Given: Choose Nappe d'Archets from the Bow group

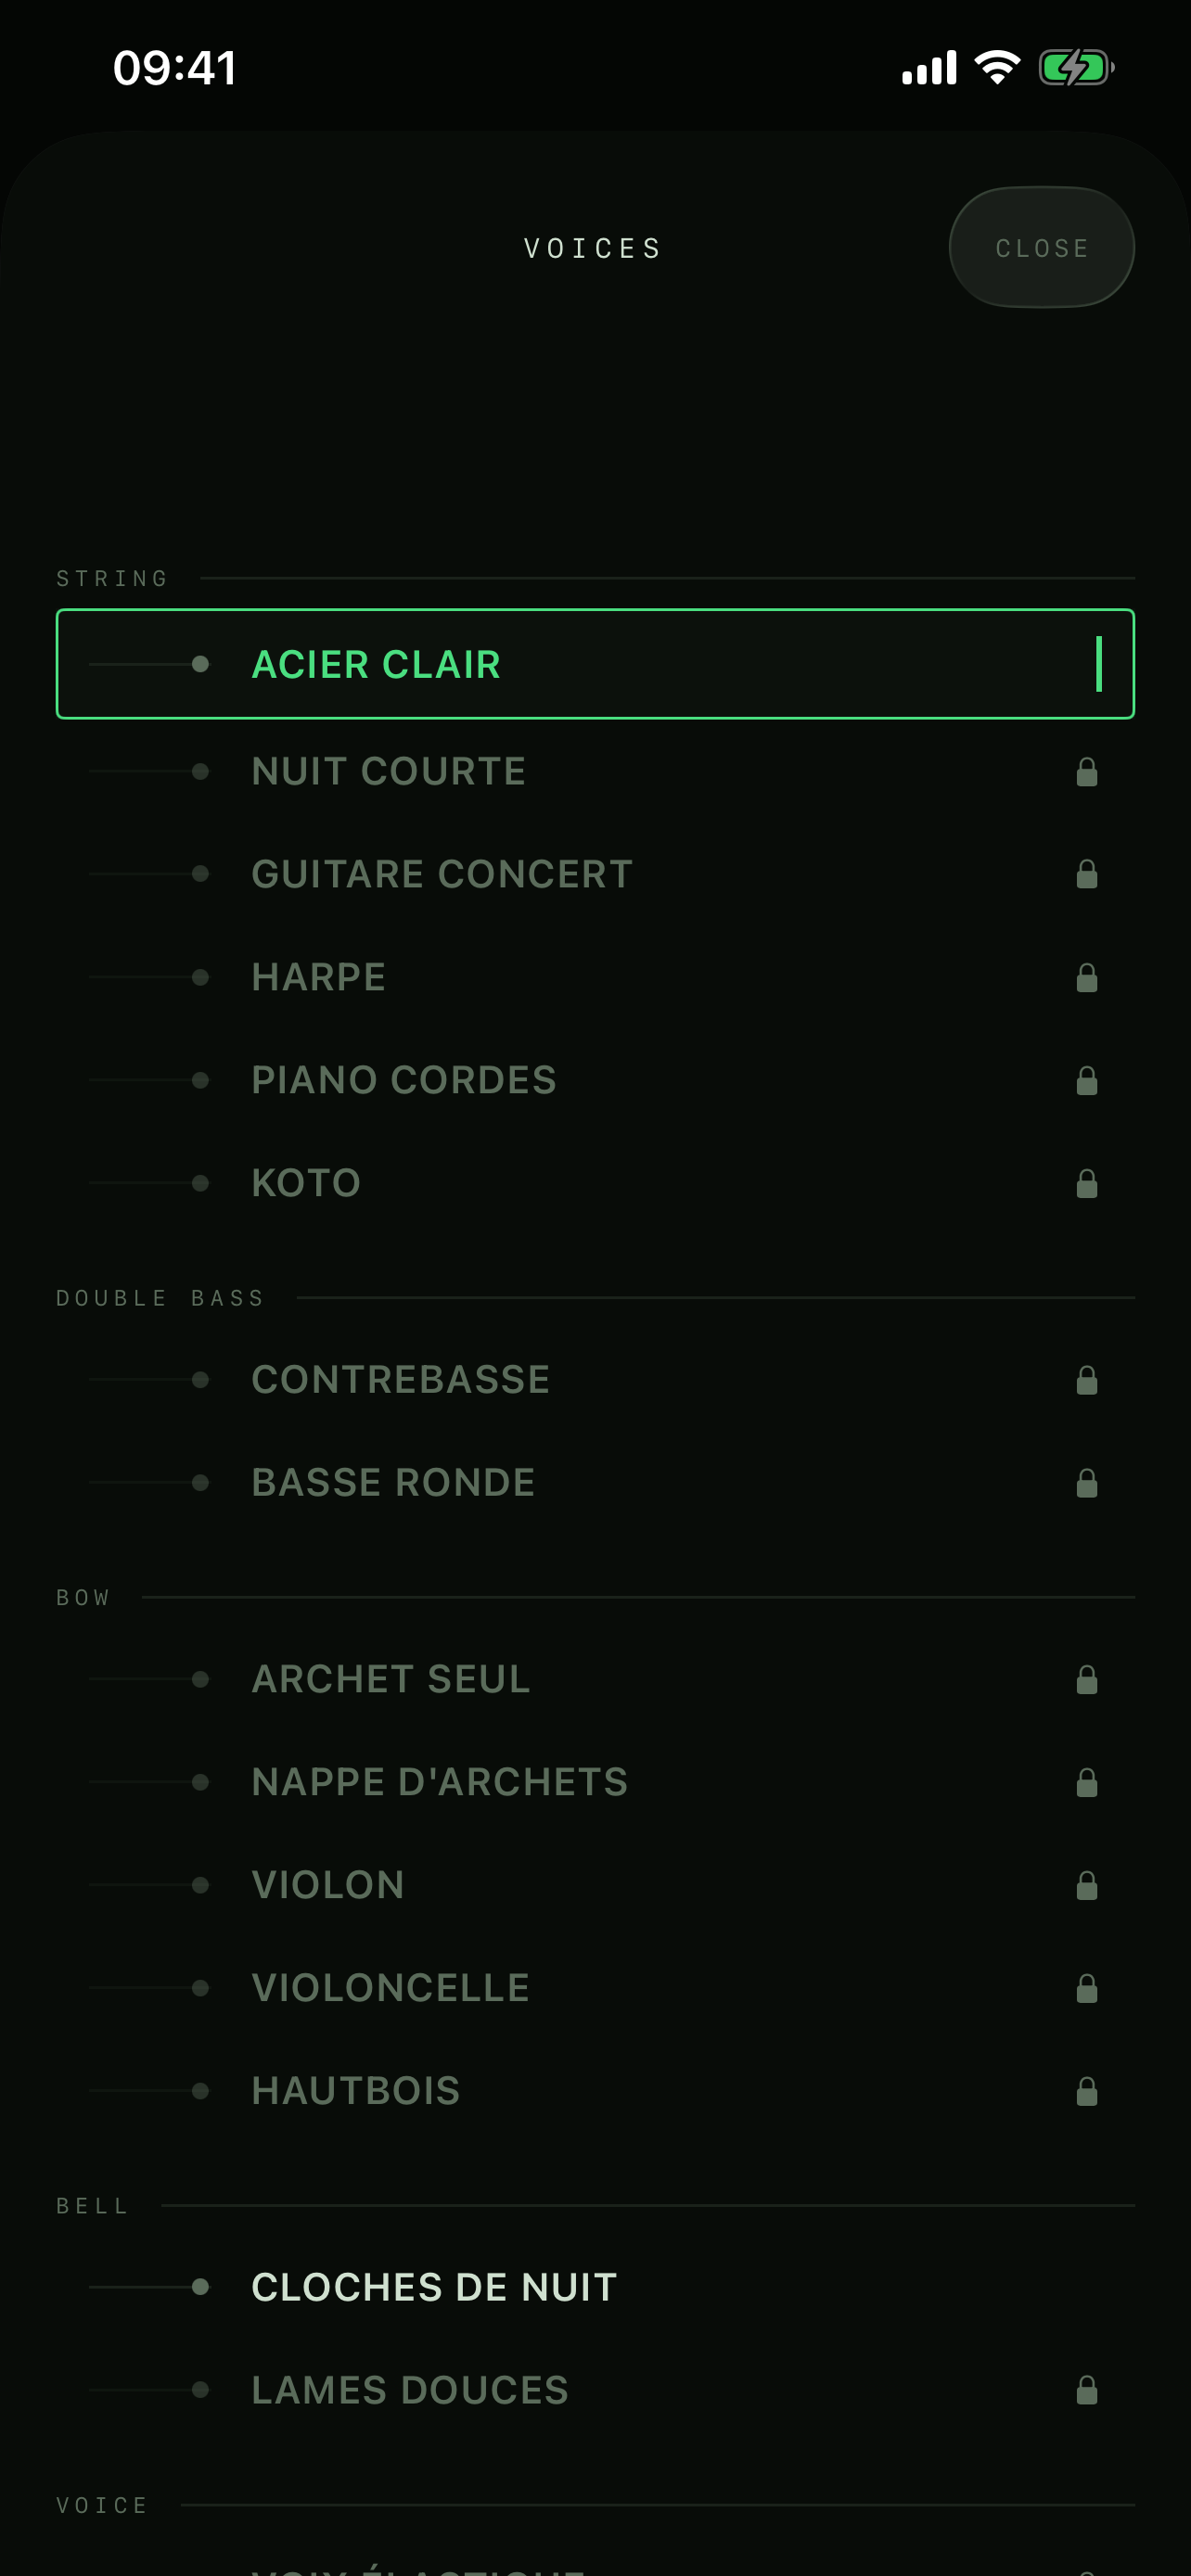Looking at the screenshot, I should (595, 1782).
